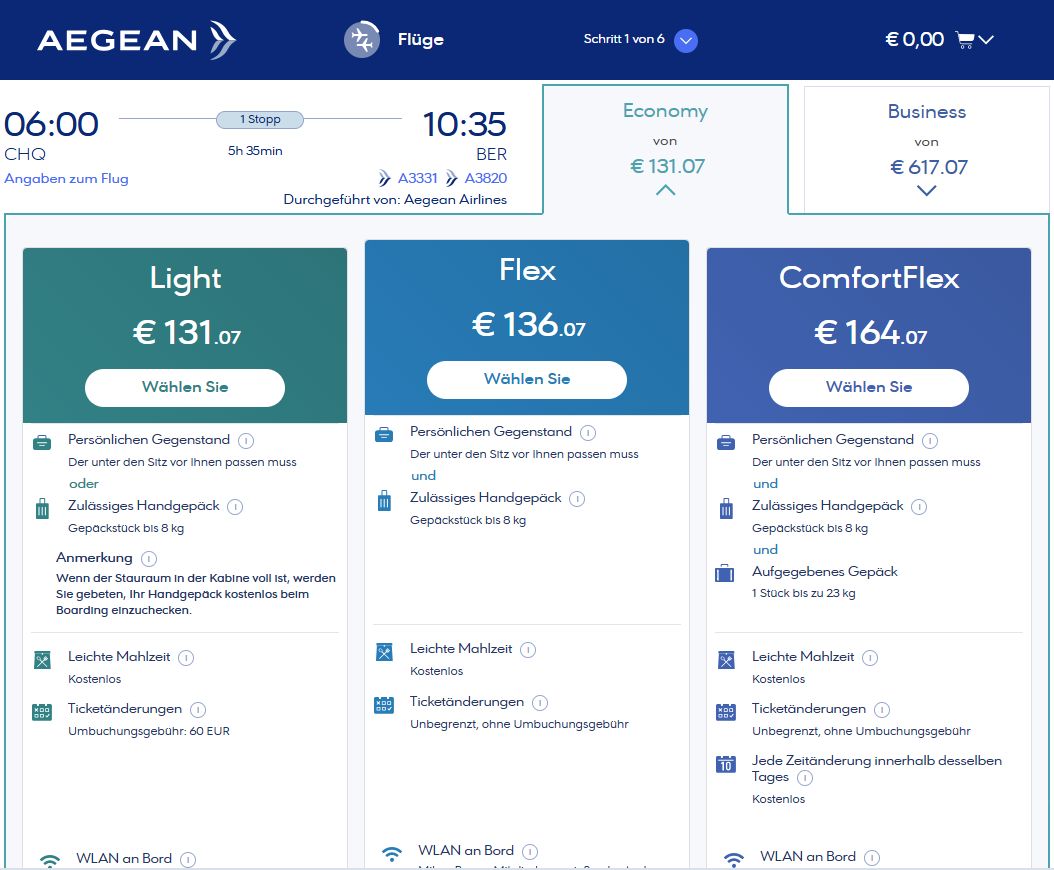Expand the Schritt 1 von 6 dropdown
The width and height of the screenshot is (1054, 870).
pyautogui.click(x=685, y=40)
